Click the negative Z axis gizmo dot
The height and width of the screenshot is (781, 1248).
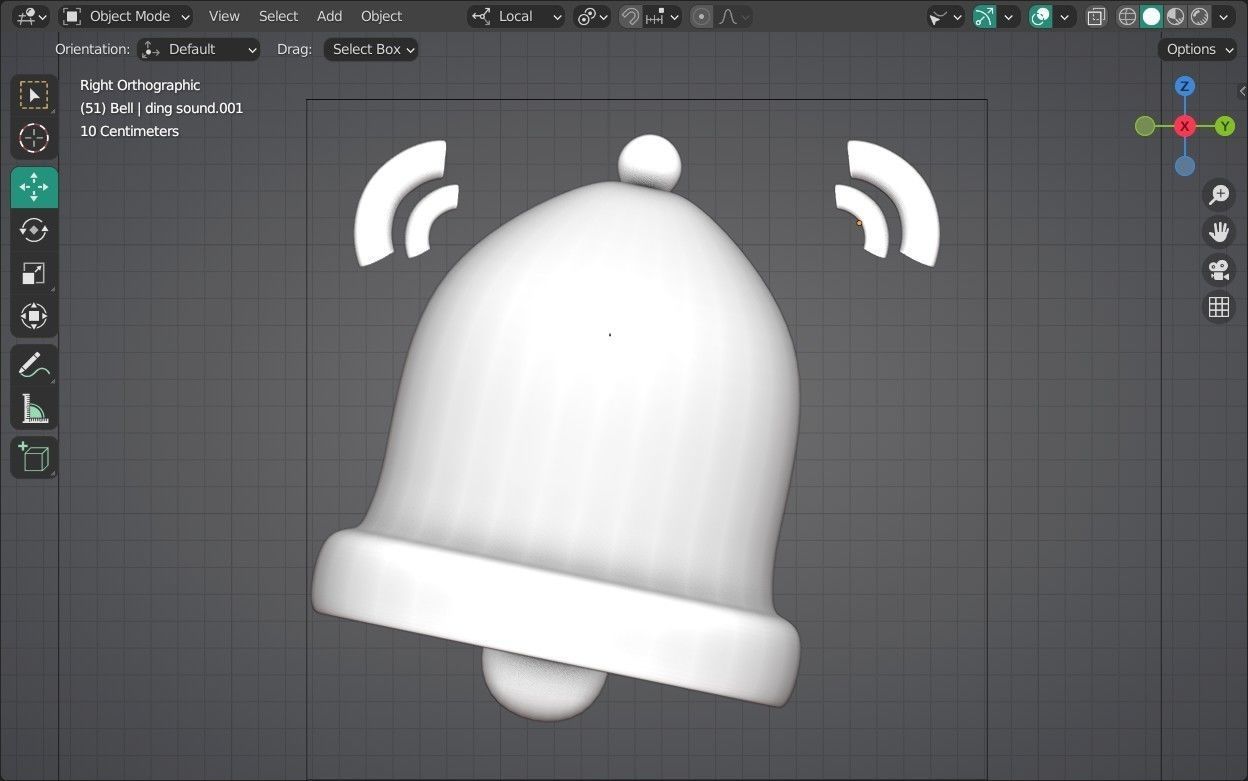point(1185,166)
